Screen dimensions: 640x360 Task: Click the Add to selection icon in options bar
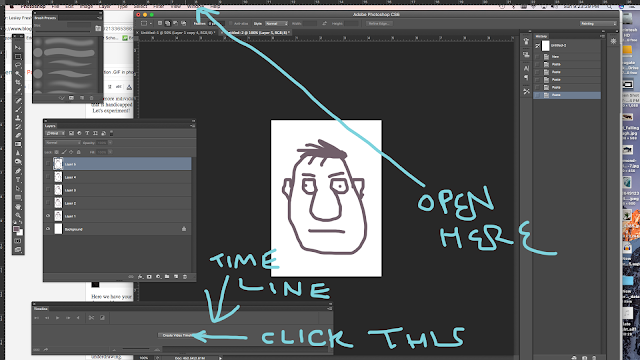pos(167,23)
